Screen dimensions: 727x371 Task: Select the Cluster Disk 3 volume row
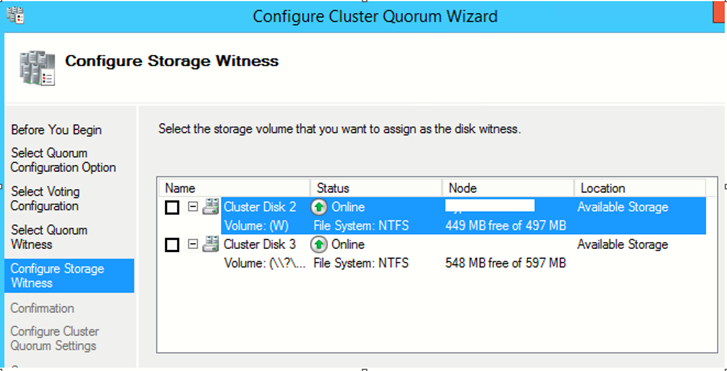464,263
